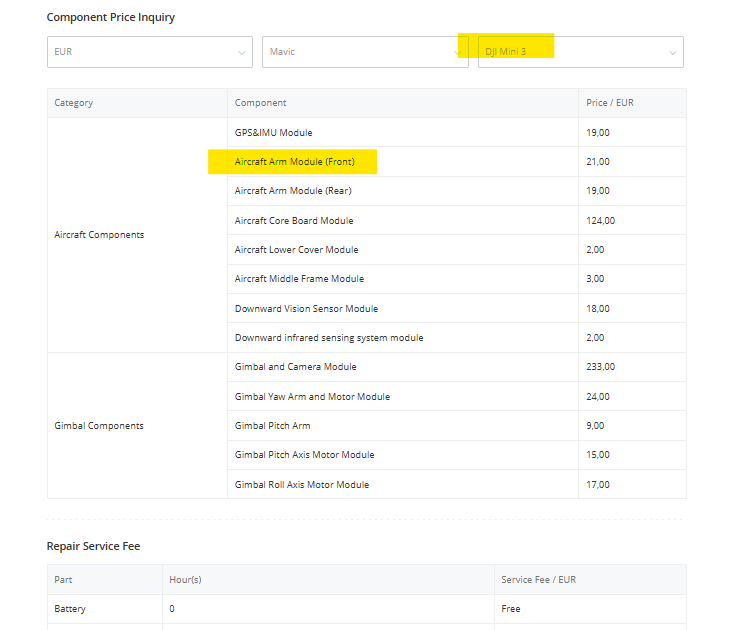Click the 21,00 price for Front Arm
This screenshot has height=630, width=755.
click(x=598, y=162)
